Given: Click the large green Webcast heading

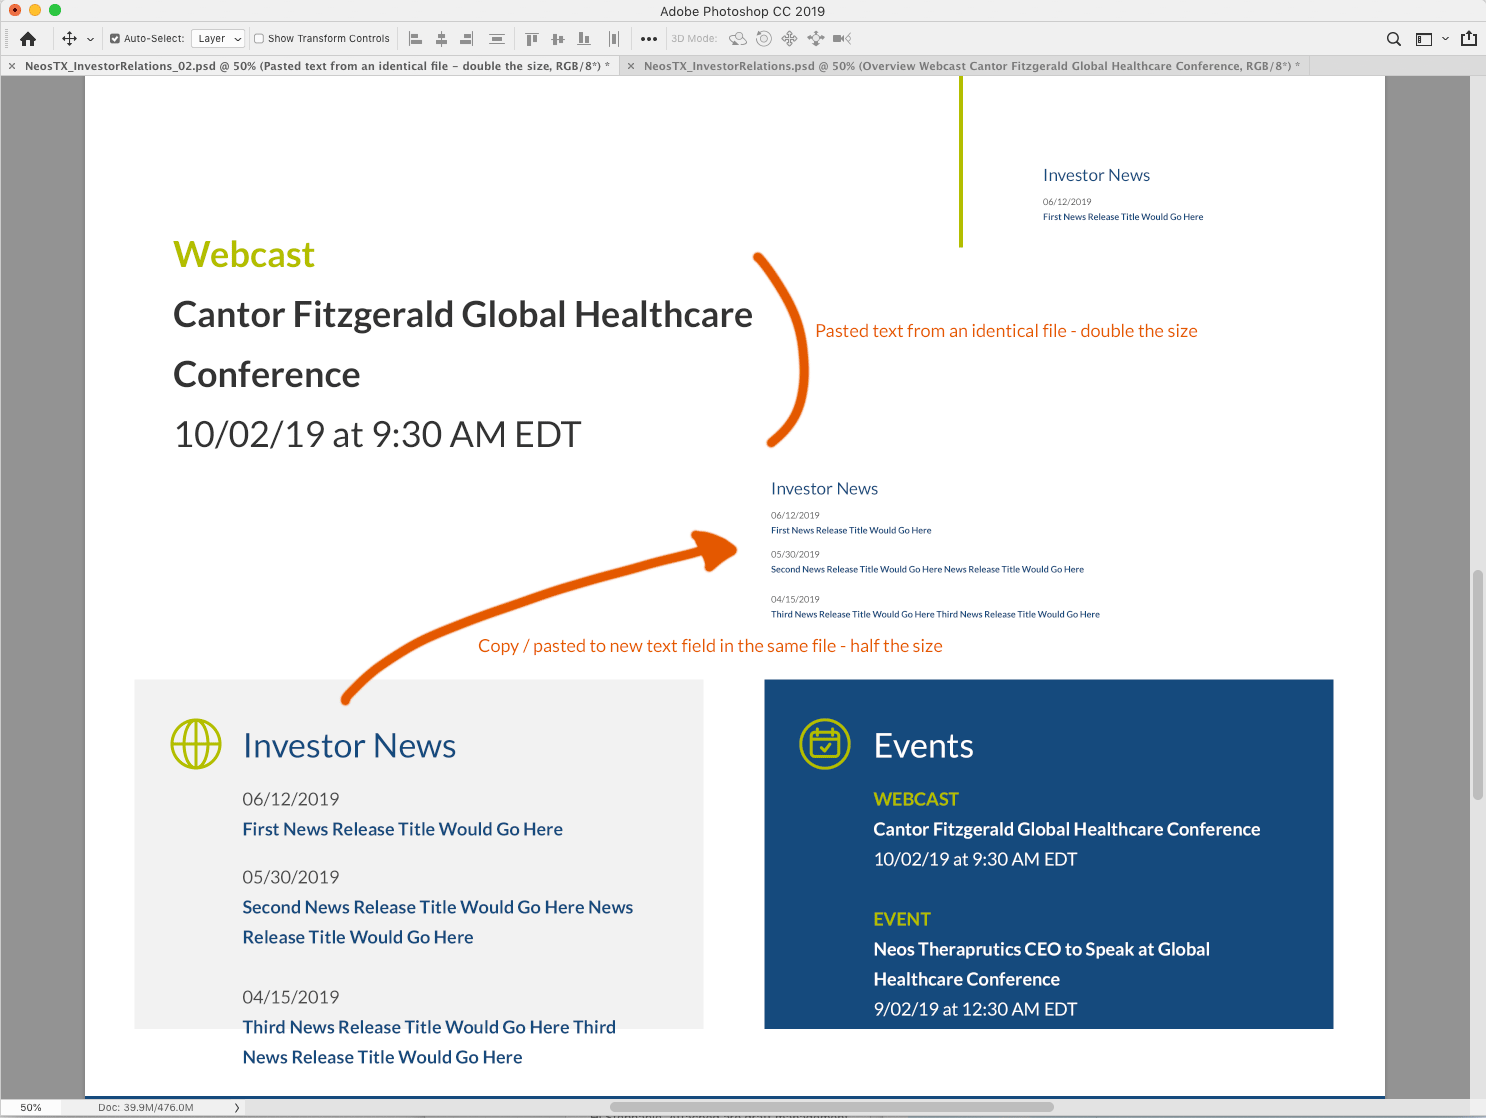Looking at the screenshot, I should pos(244,254).
